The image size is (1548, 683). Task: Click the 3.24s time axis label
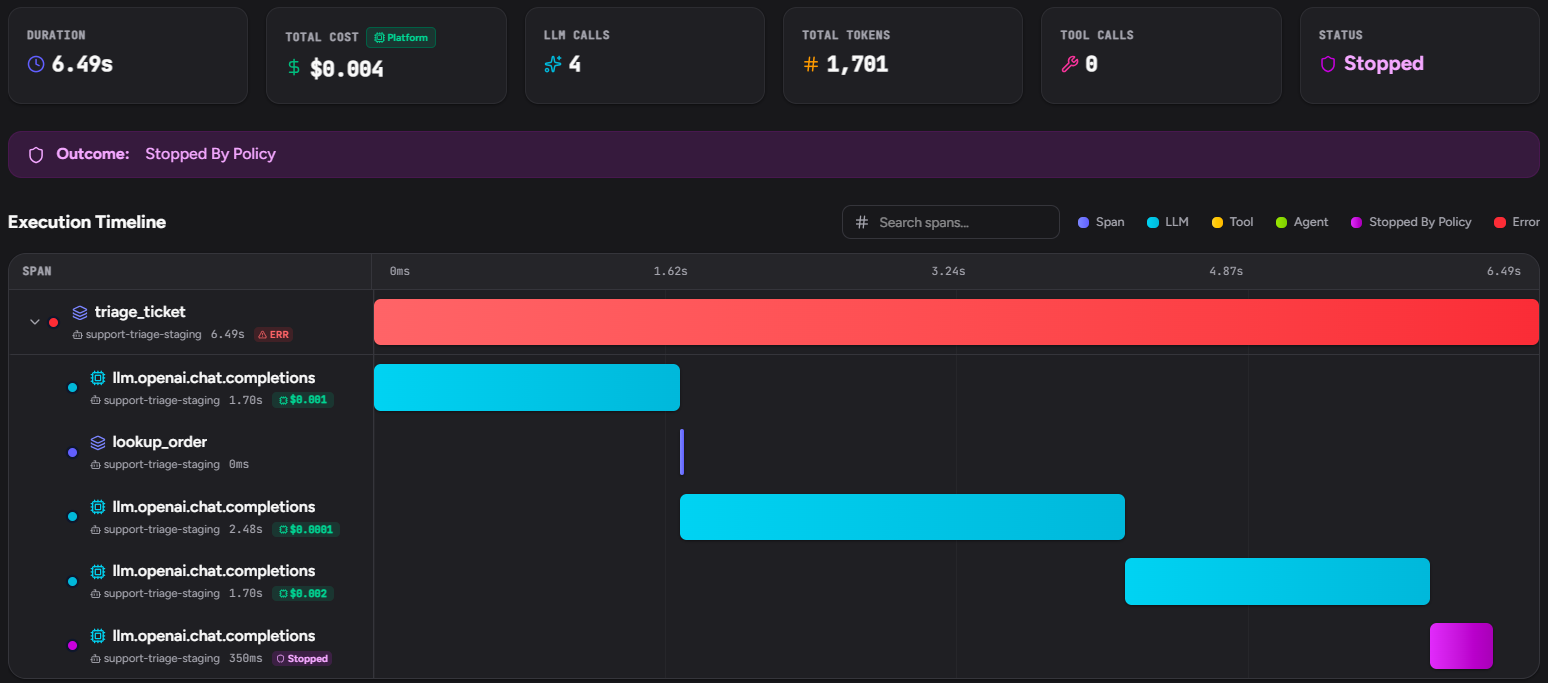coord(948,271)
